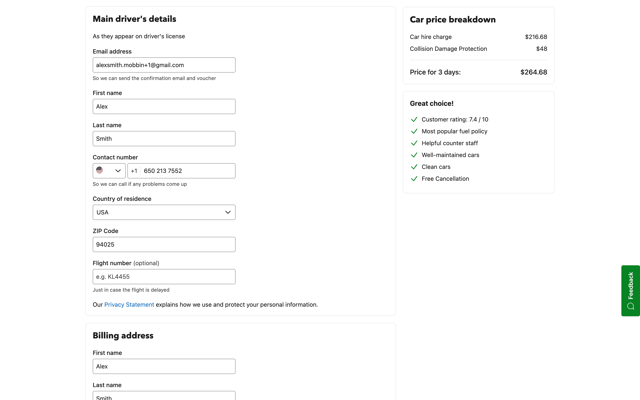Click the Feedback speech bubble icon
The image size is (640, 400).
[631, 306]
